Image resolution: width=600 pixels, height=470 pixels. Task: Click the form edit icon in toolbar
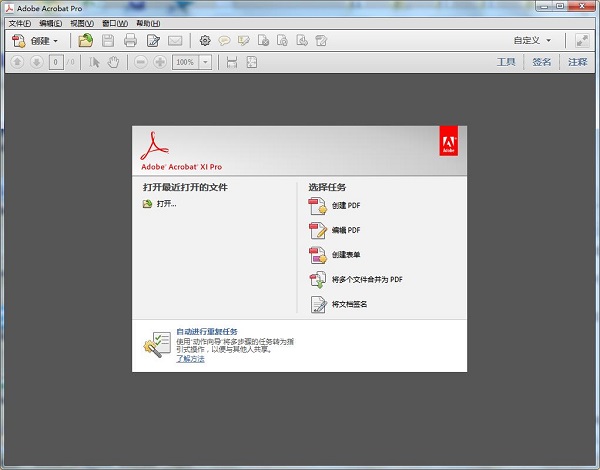321,40
